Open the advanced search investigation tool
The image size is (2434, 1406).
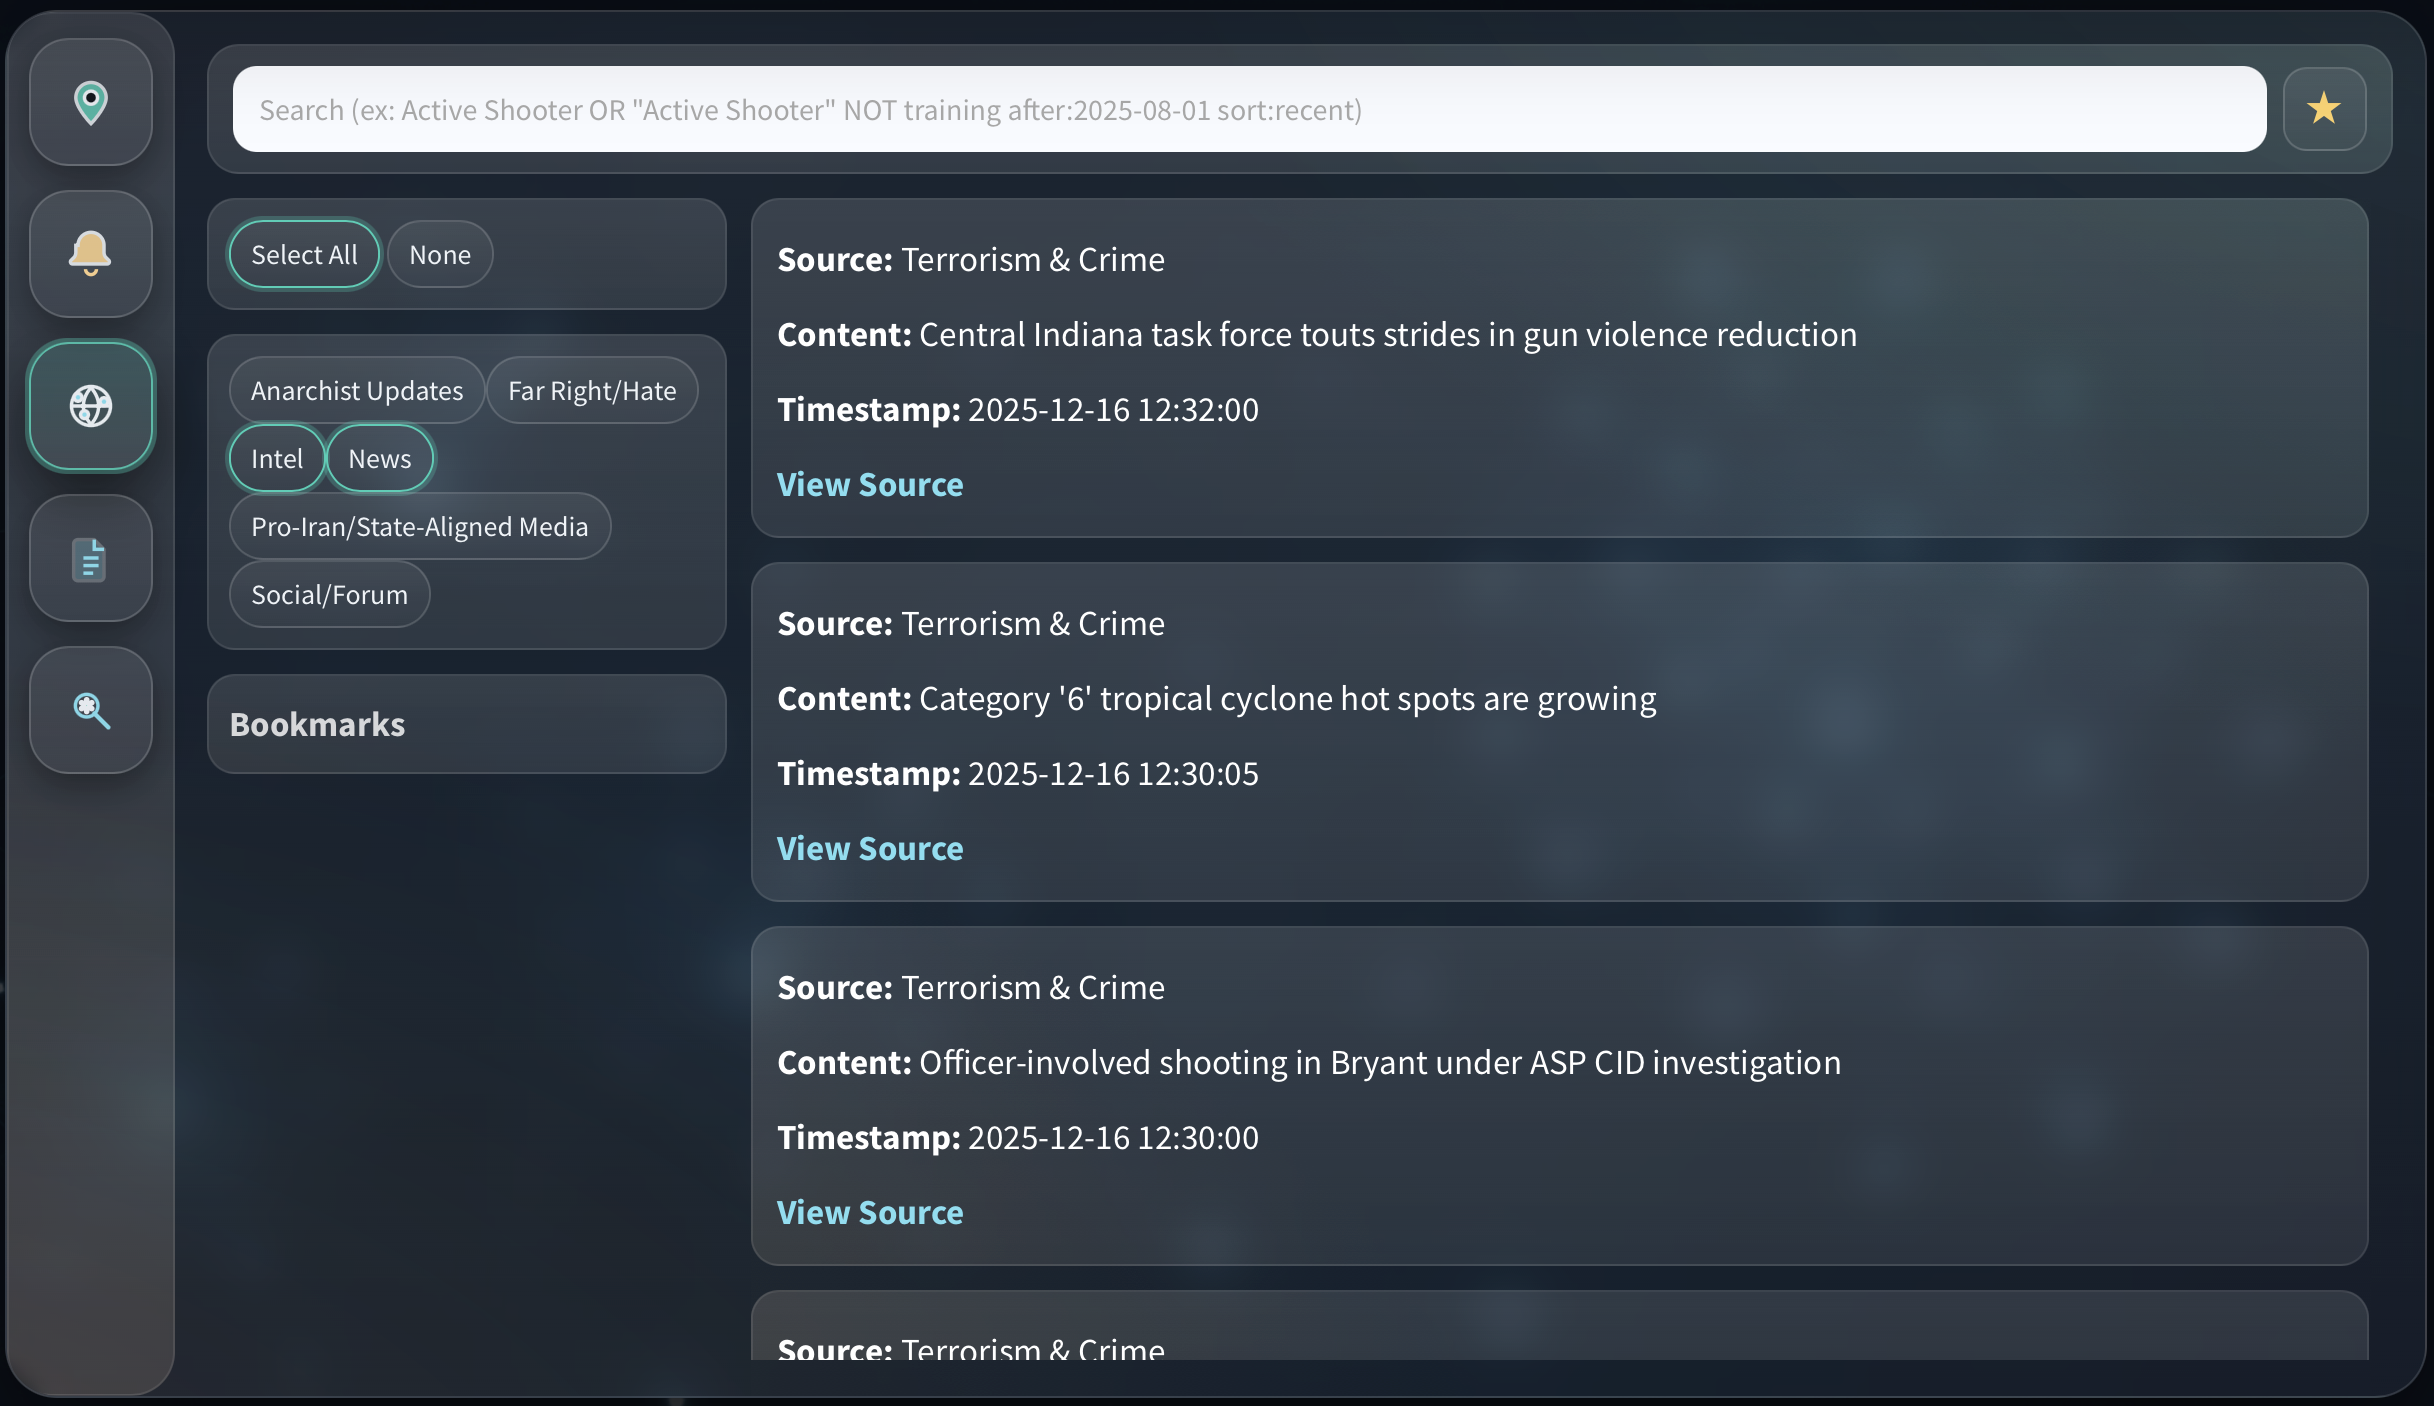click(x=90, y=710)
